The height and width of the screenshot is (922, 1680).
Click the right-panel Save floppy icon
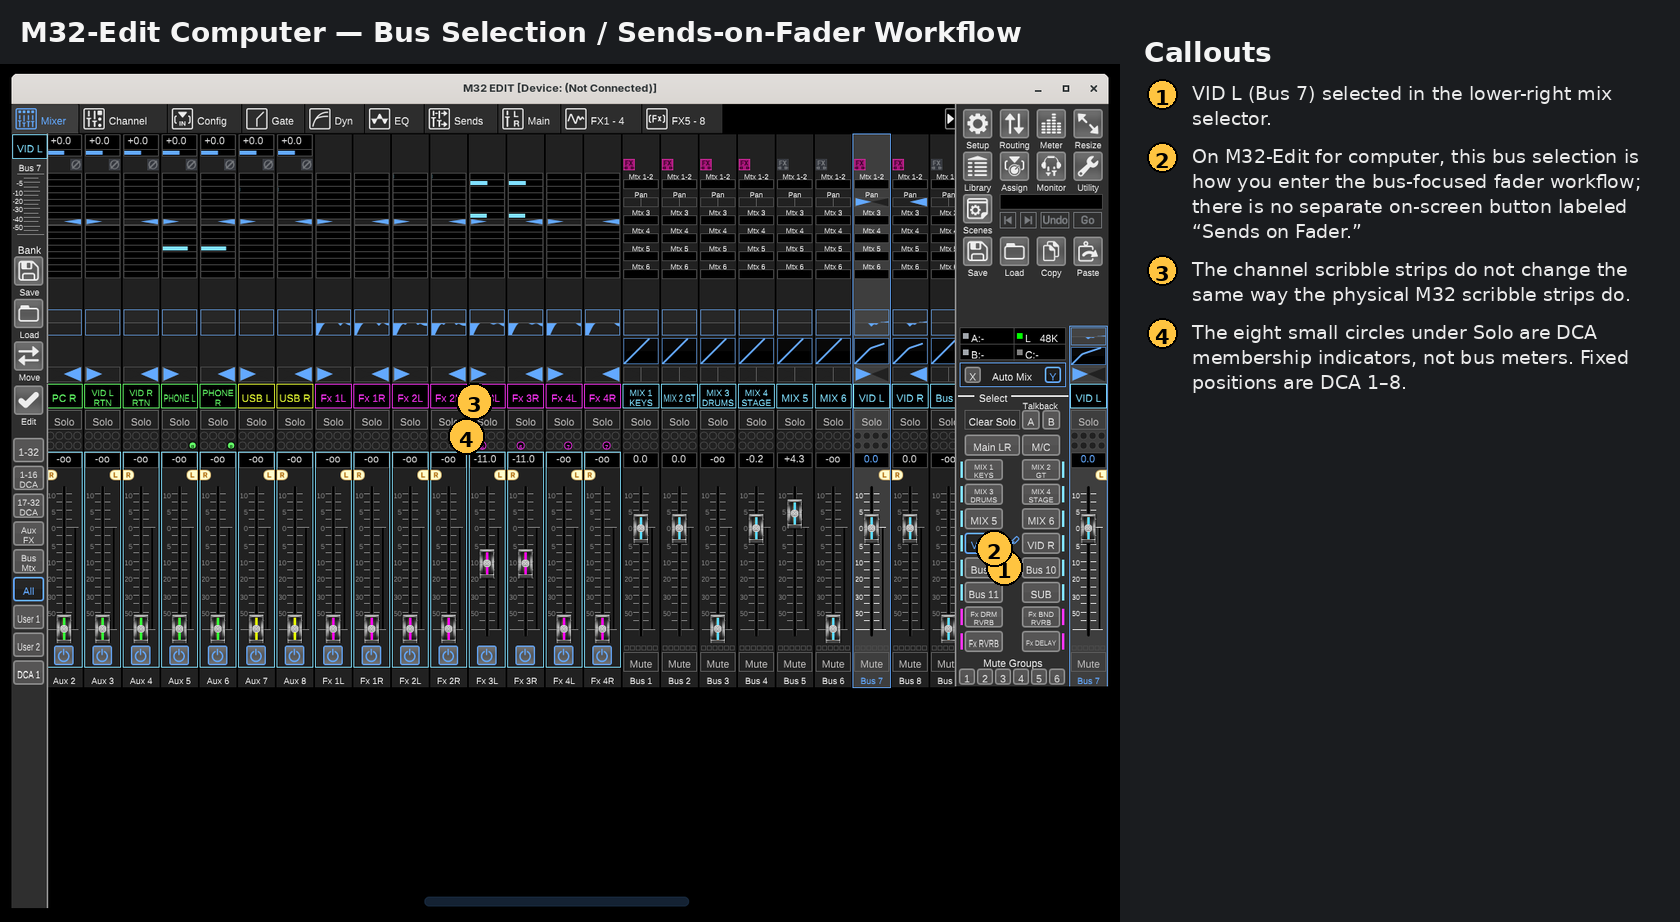977,252
